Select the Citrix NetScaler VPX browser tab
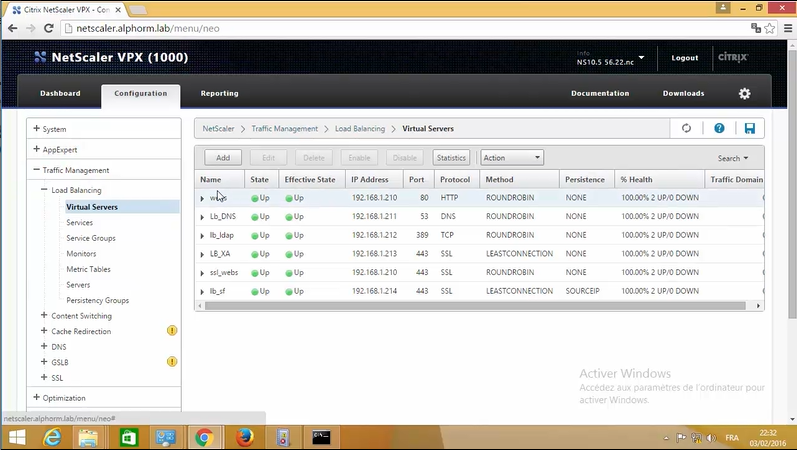This screenshot has height=450, width=797. (x=66, y=10)
